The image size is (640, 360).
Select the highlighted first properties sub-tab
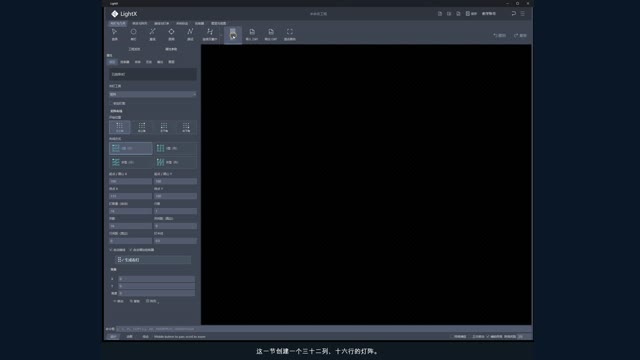112,62
